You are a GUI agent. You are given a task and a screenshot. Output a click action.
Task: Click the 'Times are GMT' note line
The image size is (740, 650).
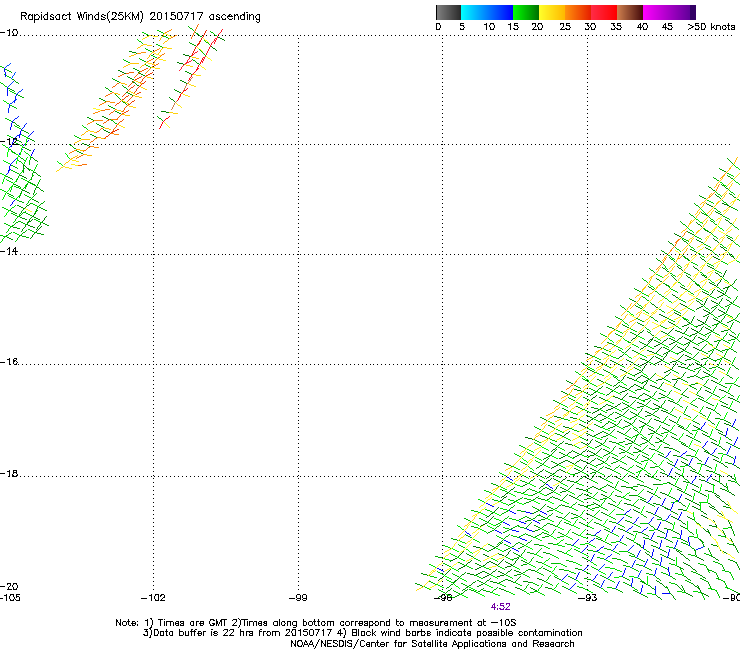[316, 623]
